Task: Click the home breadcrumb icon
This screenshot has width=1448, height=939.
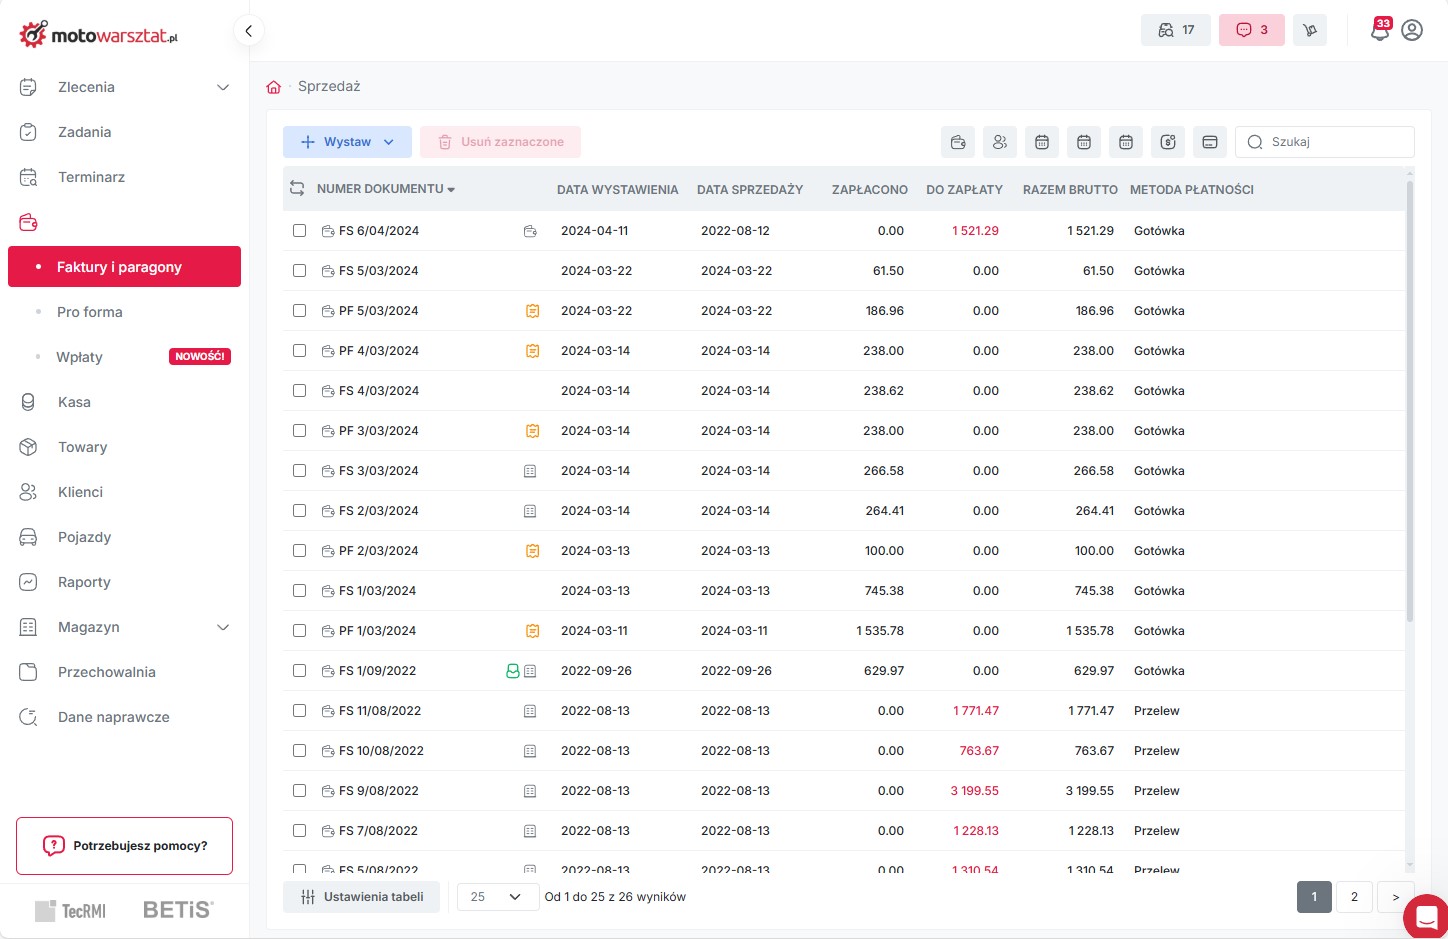Action: 274,87
